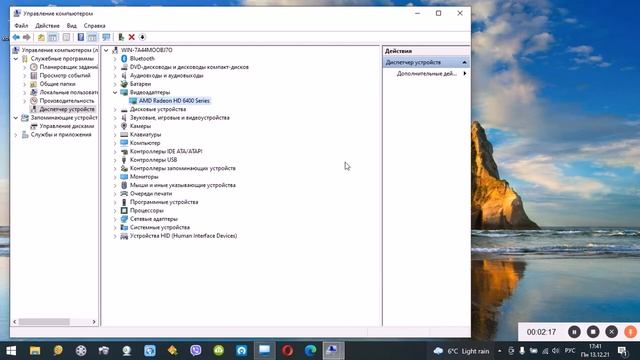Select Управление дисками in left tree

point(67,126)
